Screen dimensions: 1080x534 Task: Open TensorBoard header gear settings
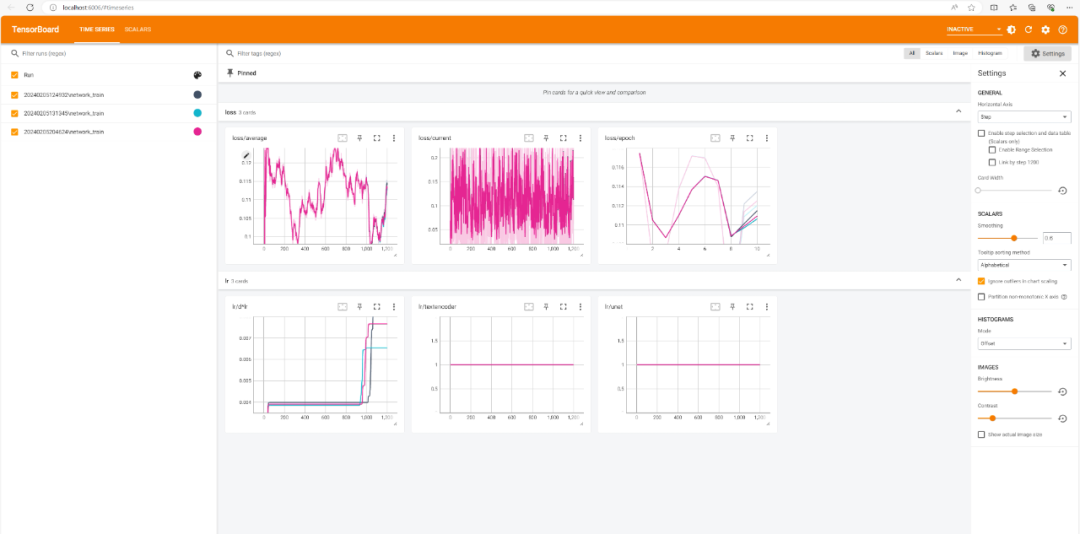tap(1046, 30)
